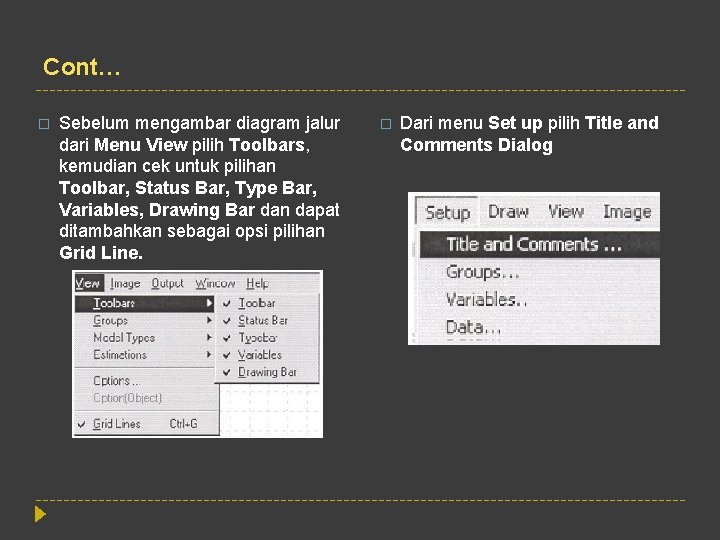
Task: Toggle the Variables checkbox in submenu
Action: (226, 355)
